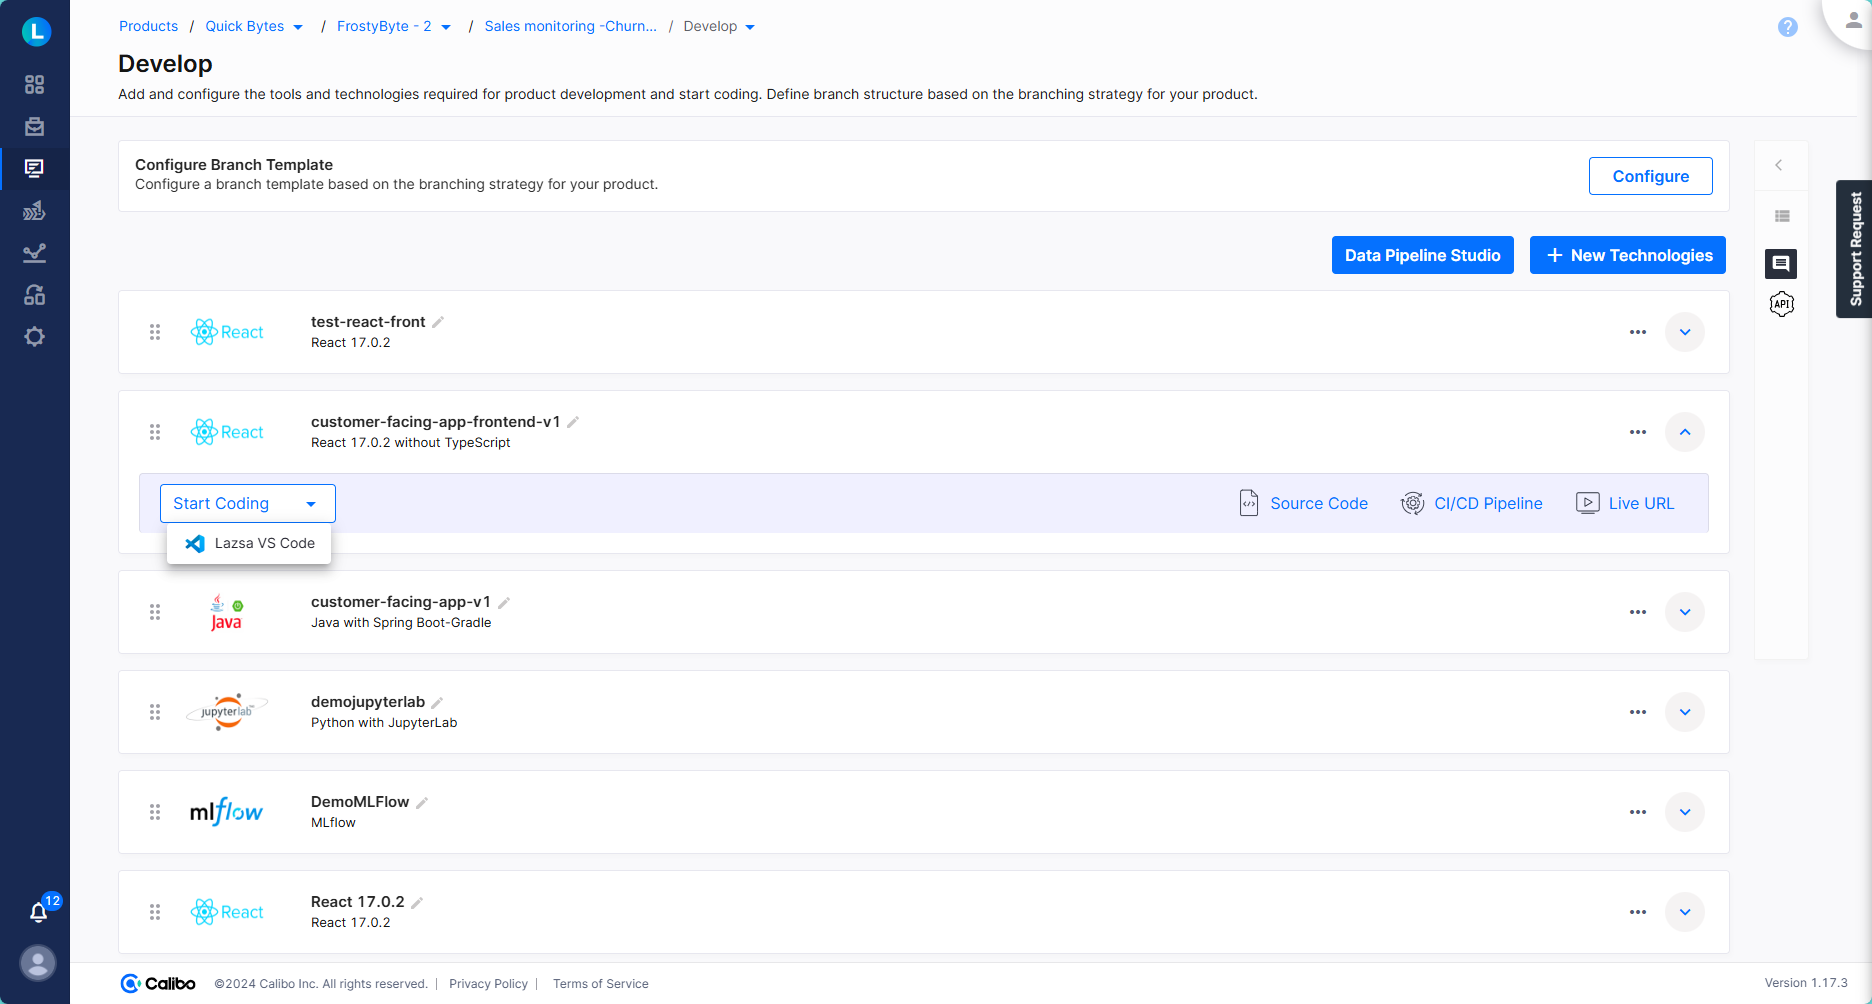
Task: Expand the test-react-front card chevron
Action: [x=1685, y=332]
